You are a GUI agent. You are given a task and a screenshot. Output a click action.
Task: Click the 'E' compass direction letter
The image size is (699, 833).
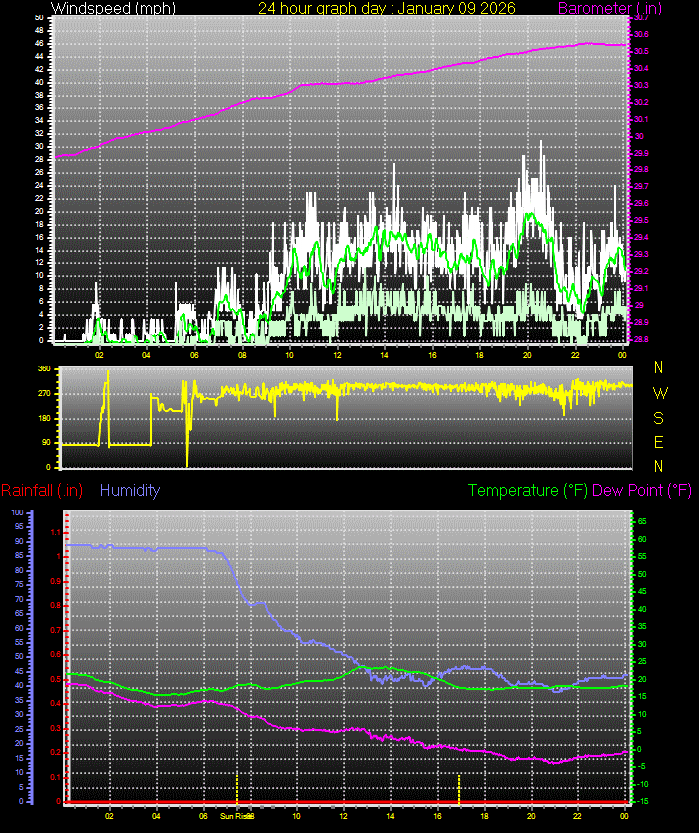(658, 442)
